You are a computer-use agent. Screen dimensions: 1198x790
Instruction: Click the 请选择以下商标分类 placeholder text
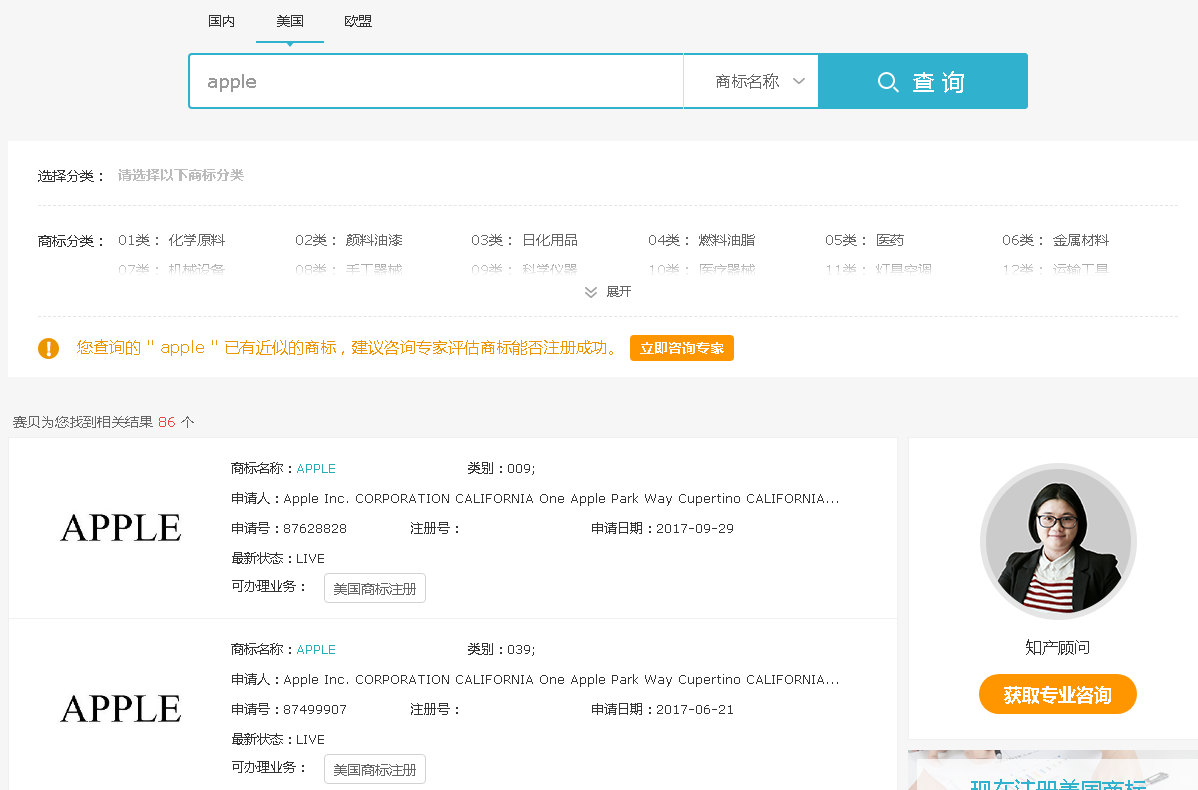point(180,176)
